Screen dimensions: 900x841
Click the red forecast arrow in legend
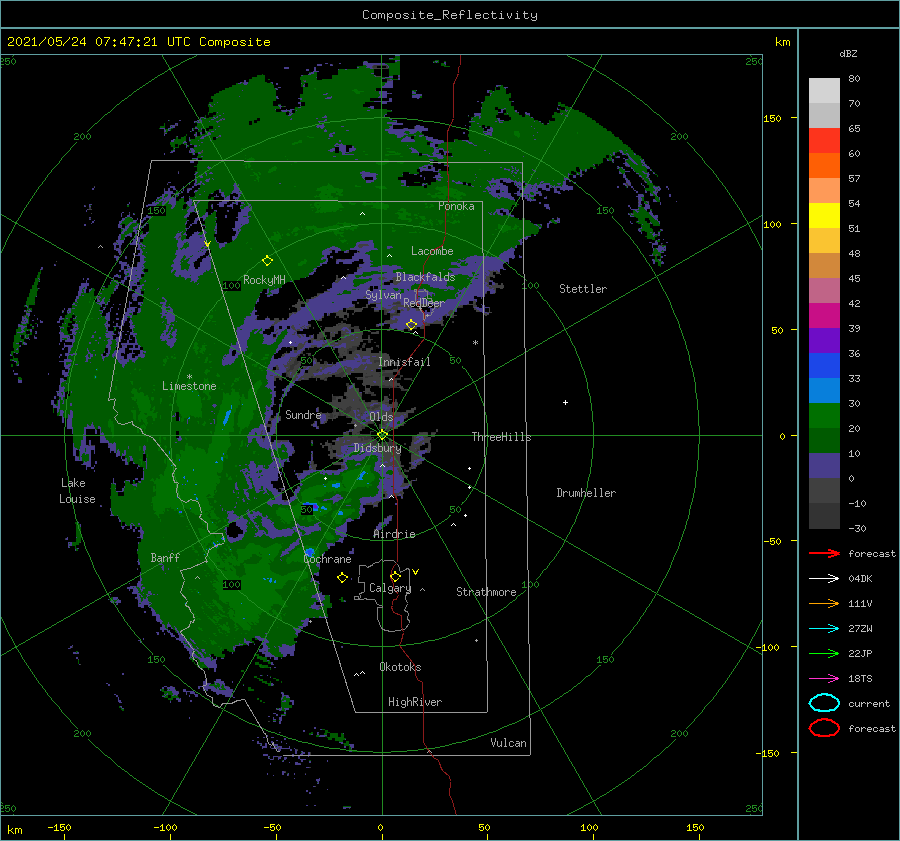pos(824,553)
